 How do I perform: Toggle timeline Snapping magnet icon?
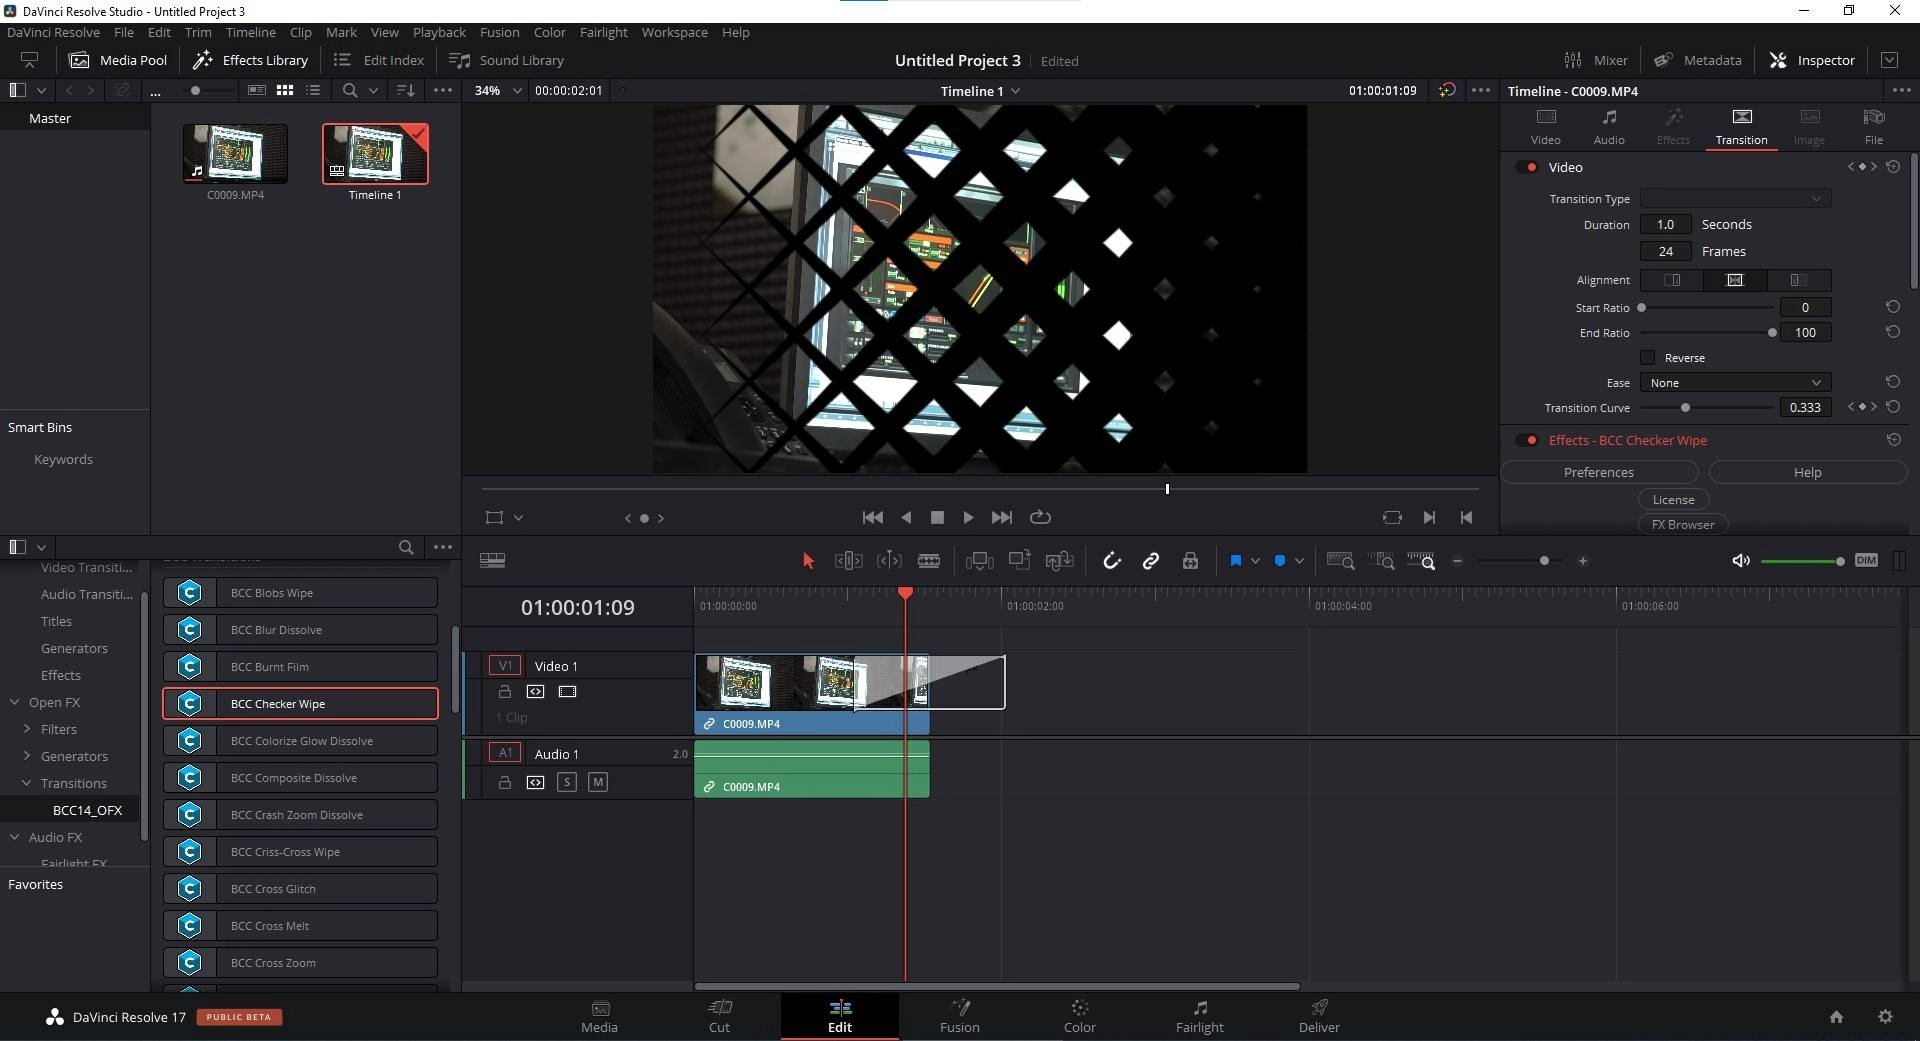pyautogui.click(x=1111, y=561)
